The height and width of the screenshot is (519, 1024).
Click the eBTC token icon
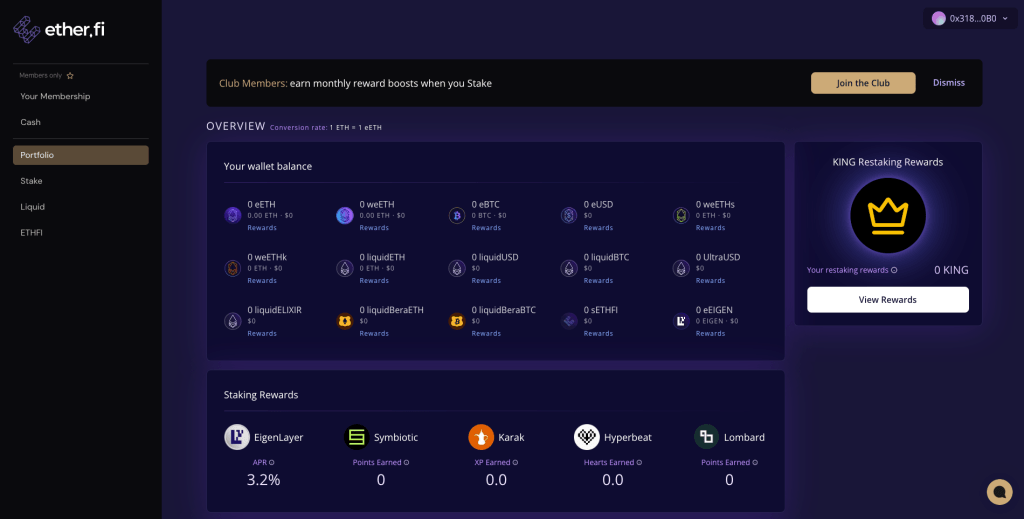click(x=456, y=214)
